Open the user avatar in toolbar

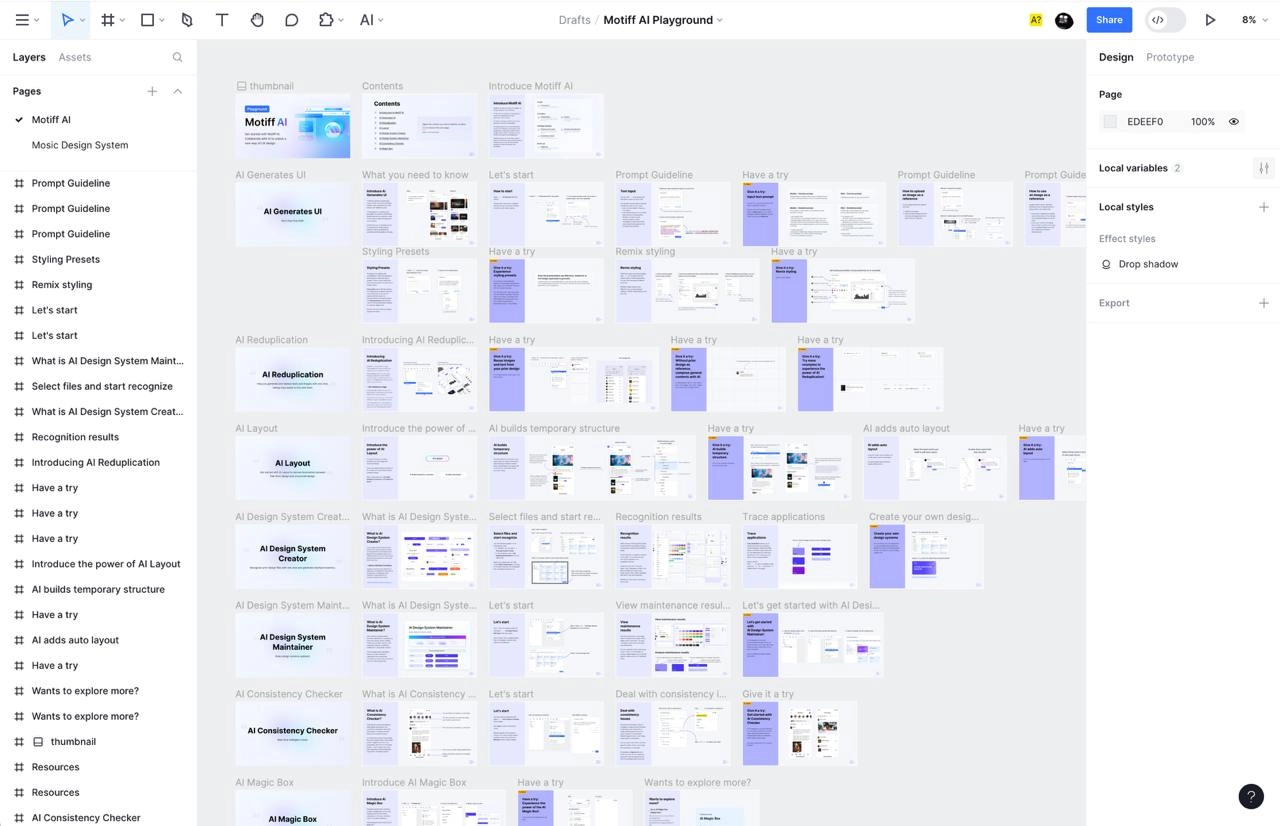[x=1064, y=20]
